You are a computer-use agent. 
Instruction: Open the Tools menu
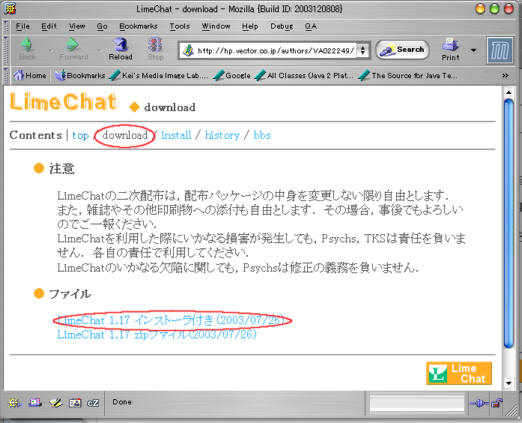coord(179,26)
